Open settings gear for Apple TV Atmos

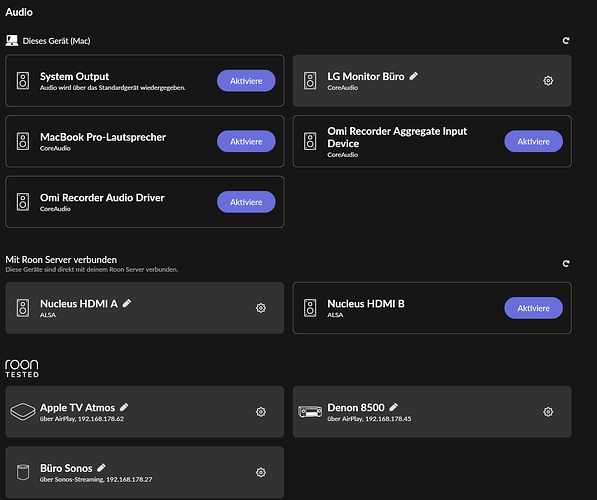[261, 412]
